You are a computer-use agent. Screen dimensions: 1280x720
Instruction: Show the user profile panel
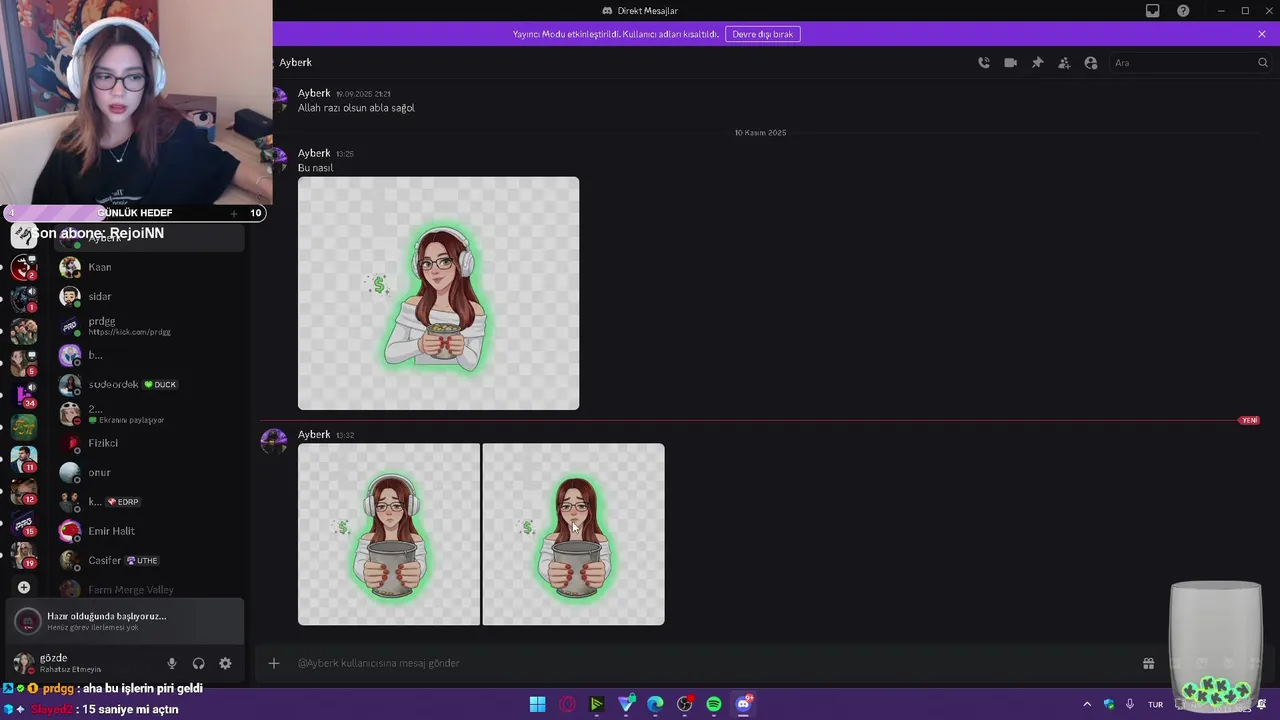tap(1091, 63)
